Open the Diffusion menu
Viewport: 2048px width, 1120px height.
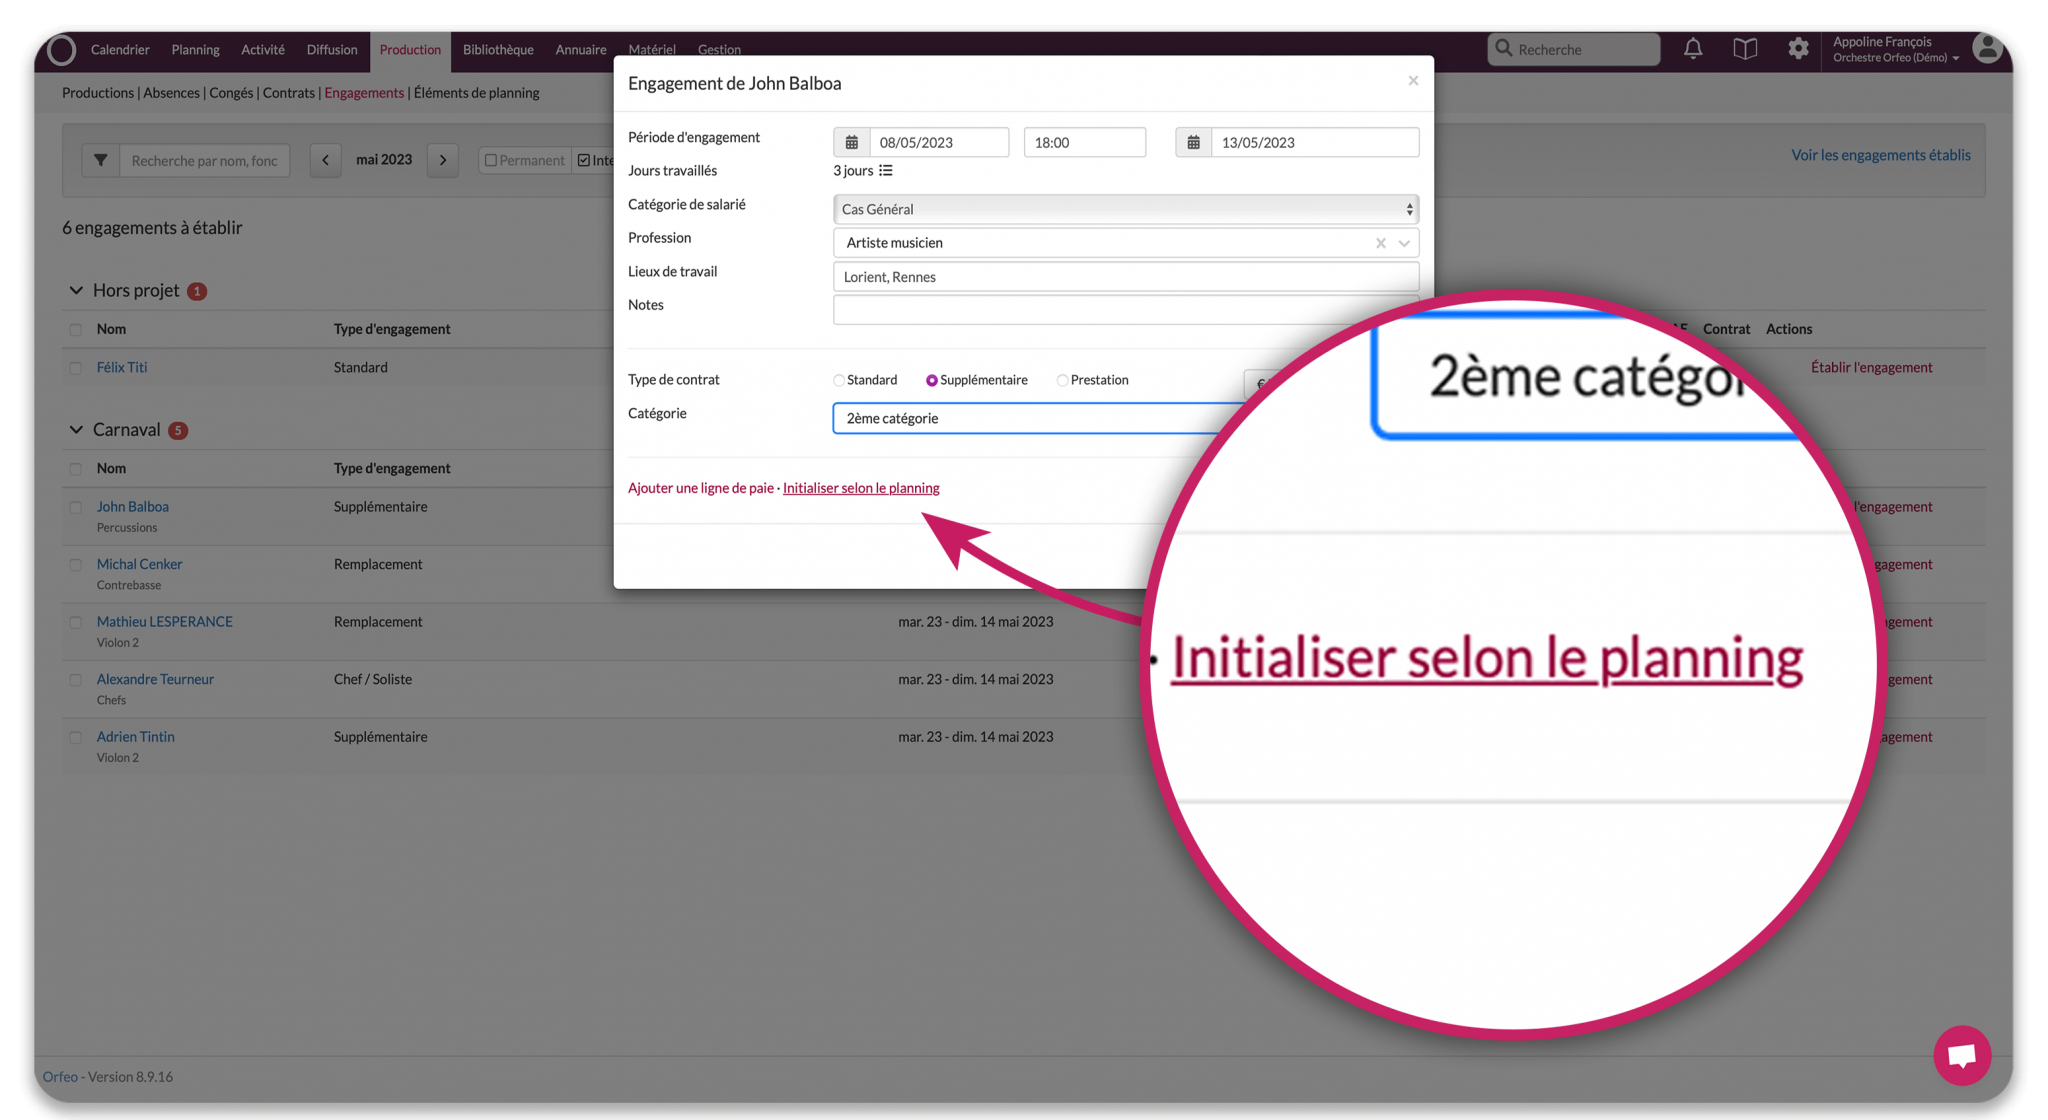332,49
